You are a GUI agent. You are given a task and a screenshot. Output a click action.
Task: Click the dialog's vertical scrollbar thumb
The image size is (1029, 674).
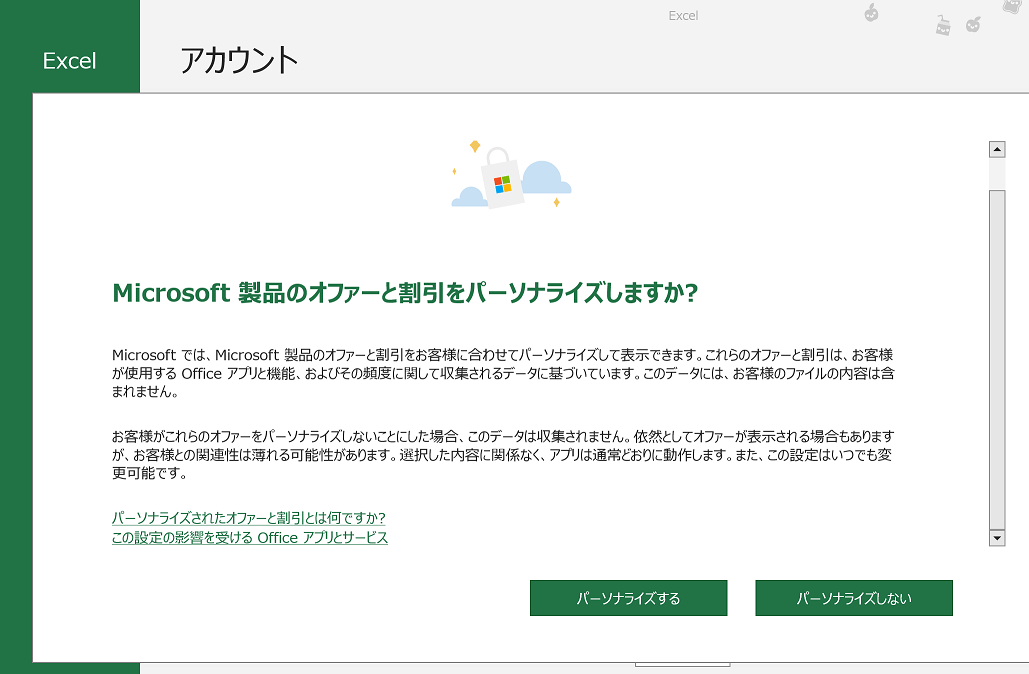coord(997,359)
